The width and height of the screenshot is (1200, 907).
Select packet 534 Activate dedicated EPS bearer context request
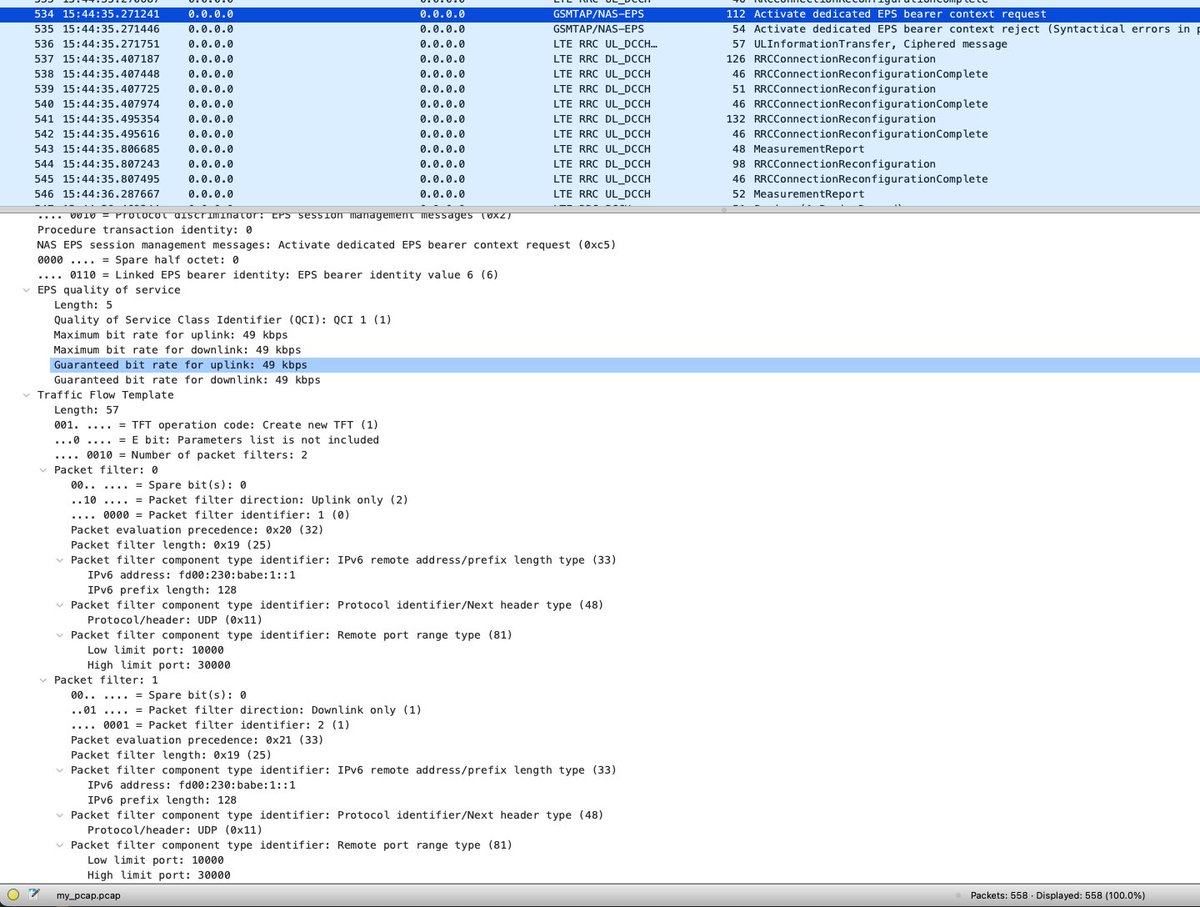(600, 14)
